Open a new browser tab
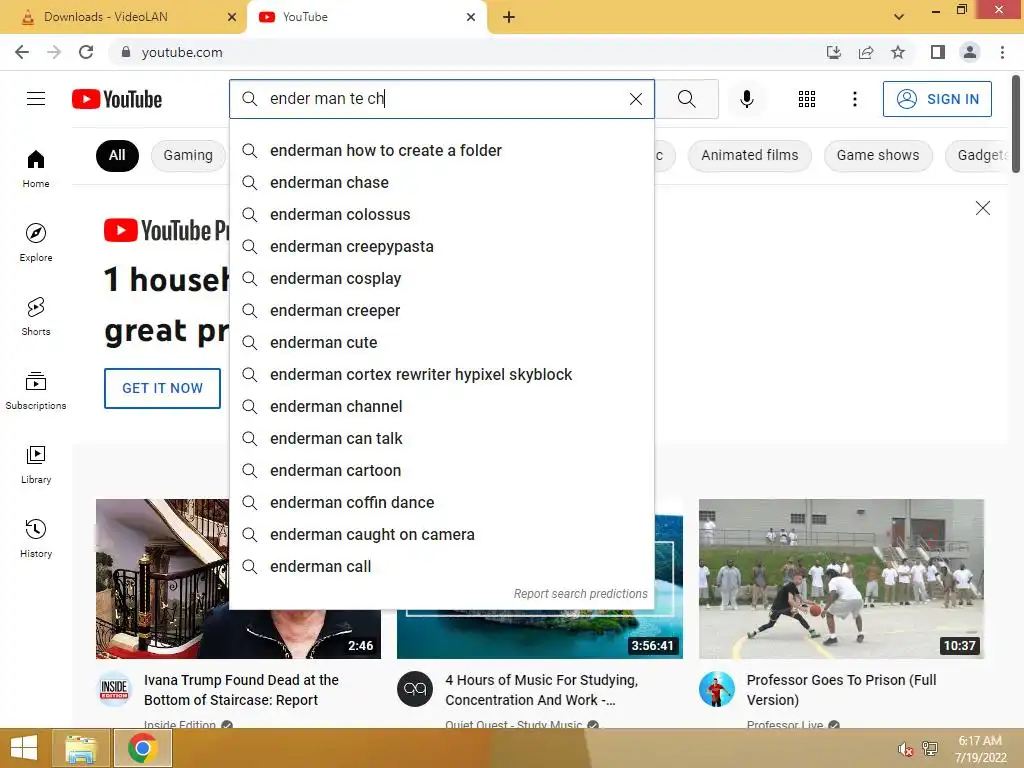The width and height of the screenshot is (1024, 768). [x=509, y=17]
